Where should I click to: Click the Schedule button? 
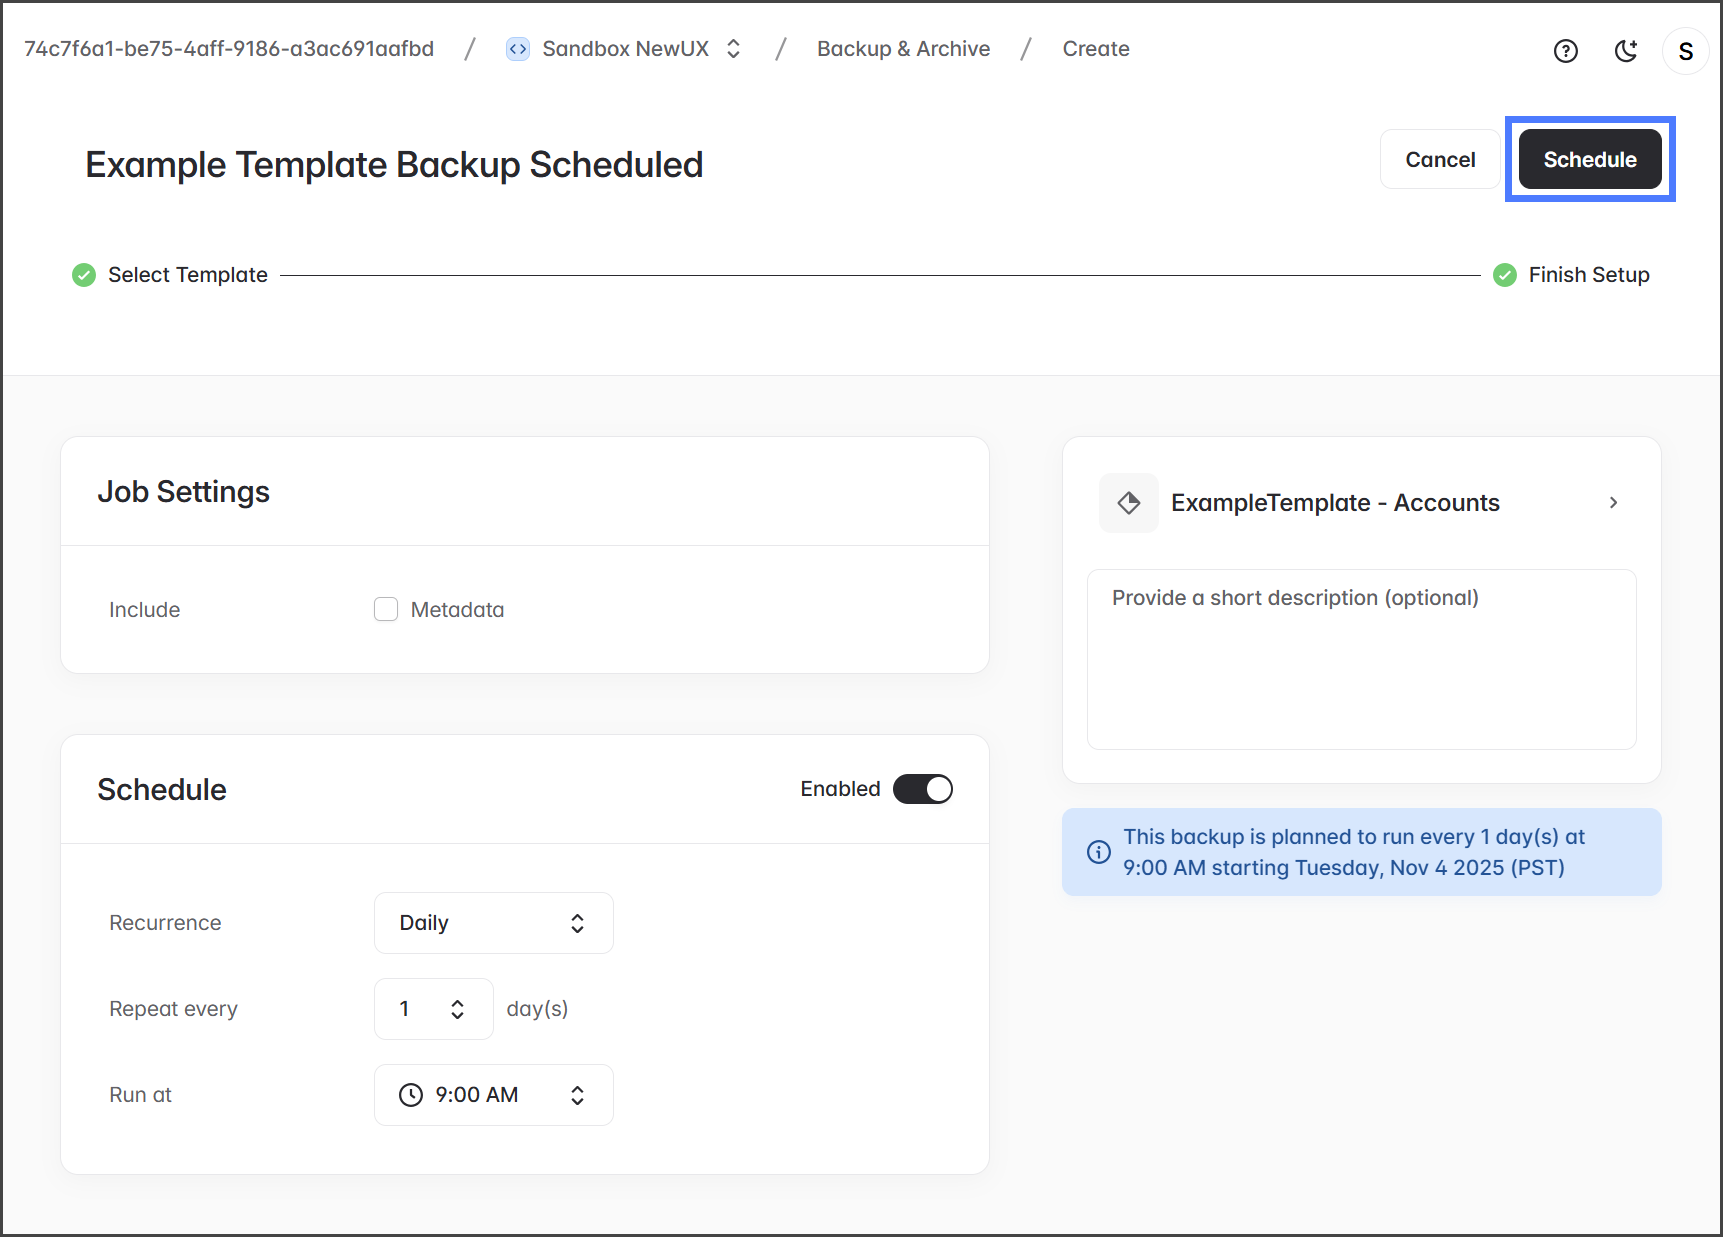pos(1589,160)
